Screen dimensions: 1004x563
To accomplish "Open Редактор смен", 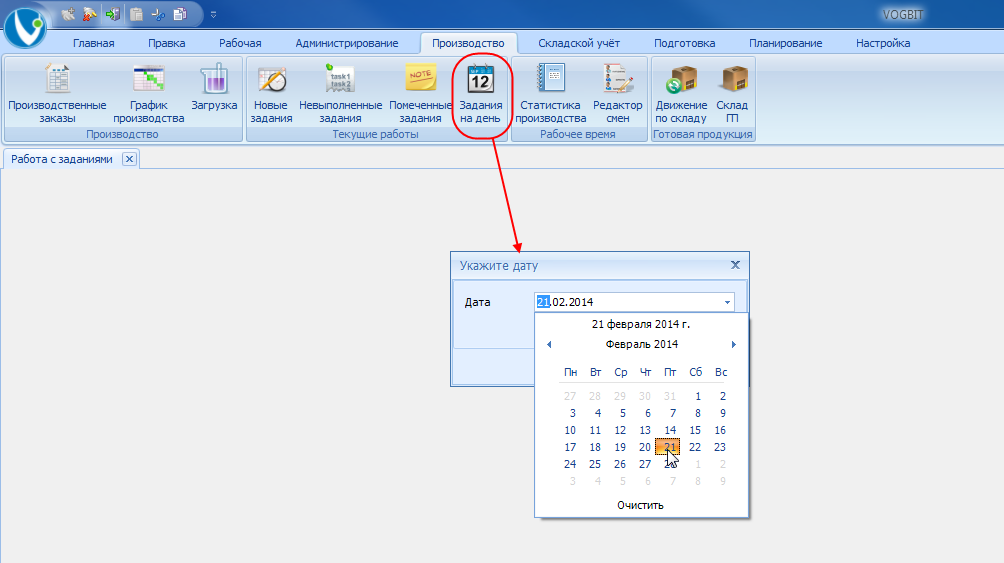I will (618, 93).
